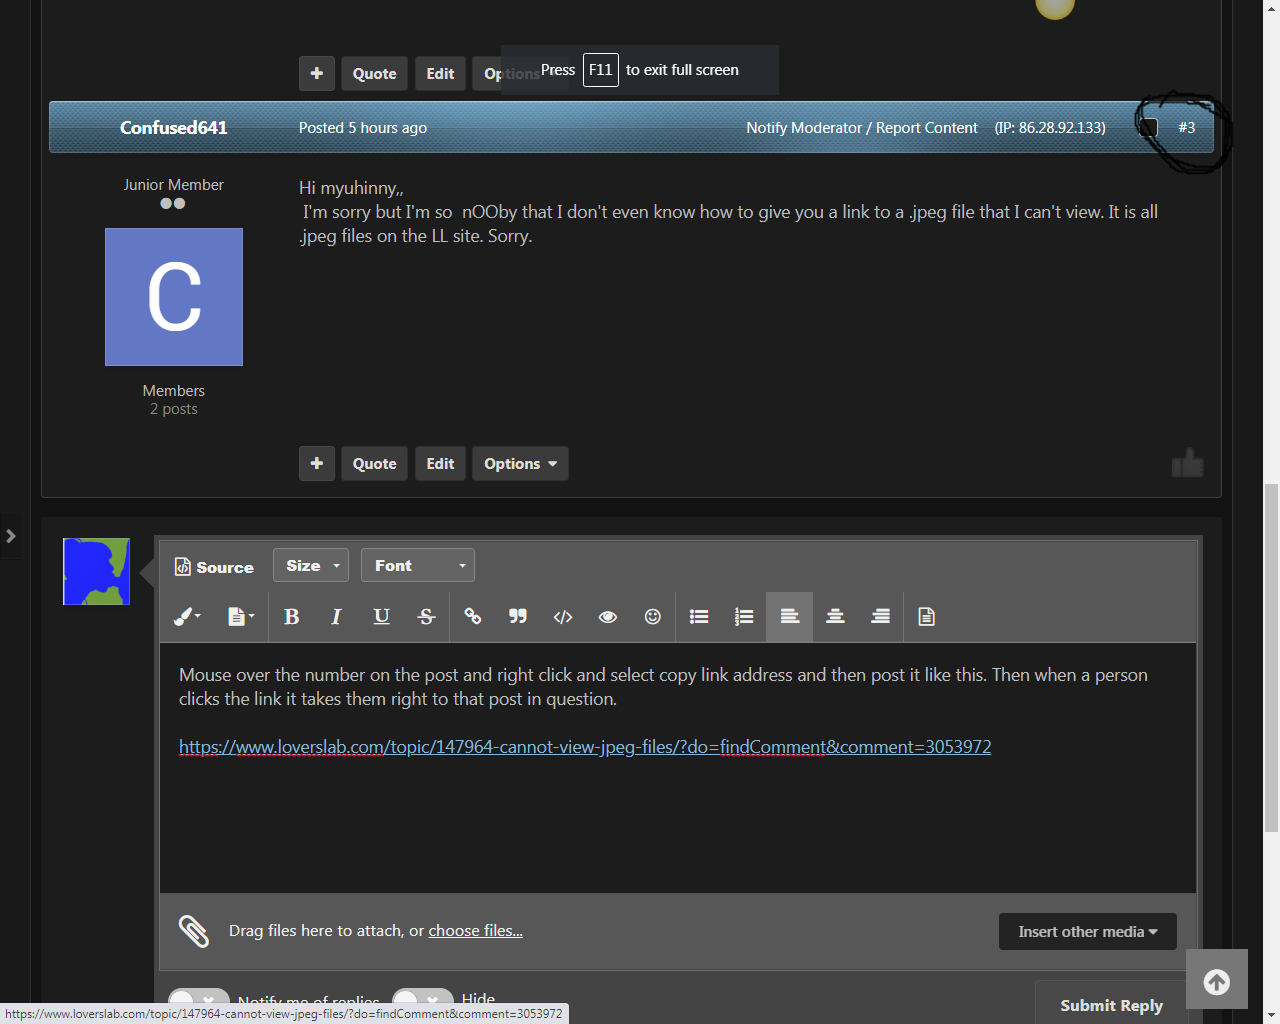Image resolution: width=1280 pixels, height=1024 pixels.
Task: Open the text color brush tool
Action: [x=187, y=617]
